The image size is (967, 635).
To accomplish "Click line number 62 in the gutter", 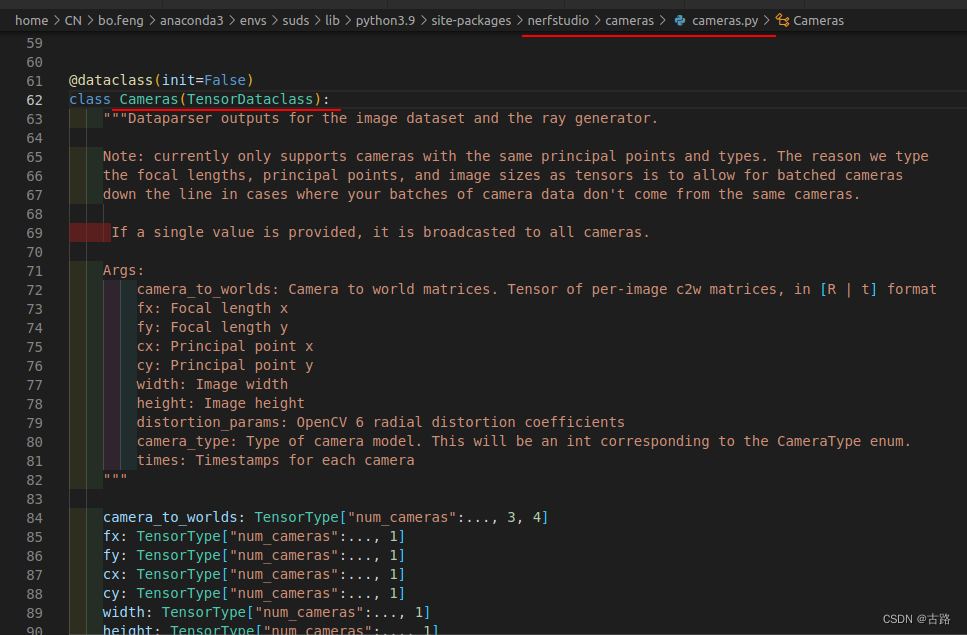I will 35,100.
